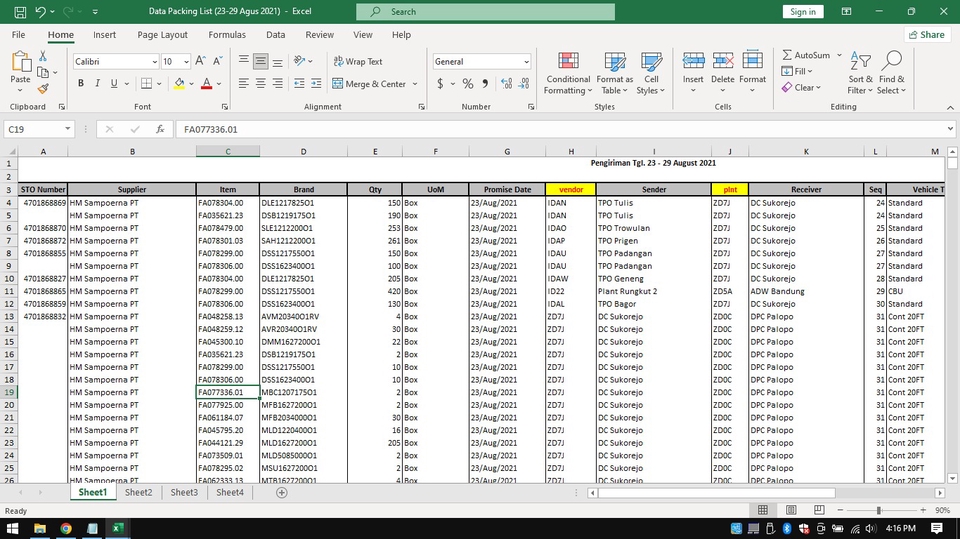Click the Format Painter brush icon
This screenshot has width=960, height=539.
[x=43, y=89]
